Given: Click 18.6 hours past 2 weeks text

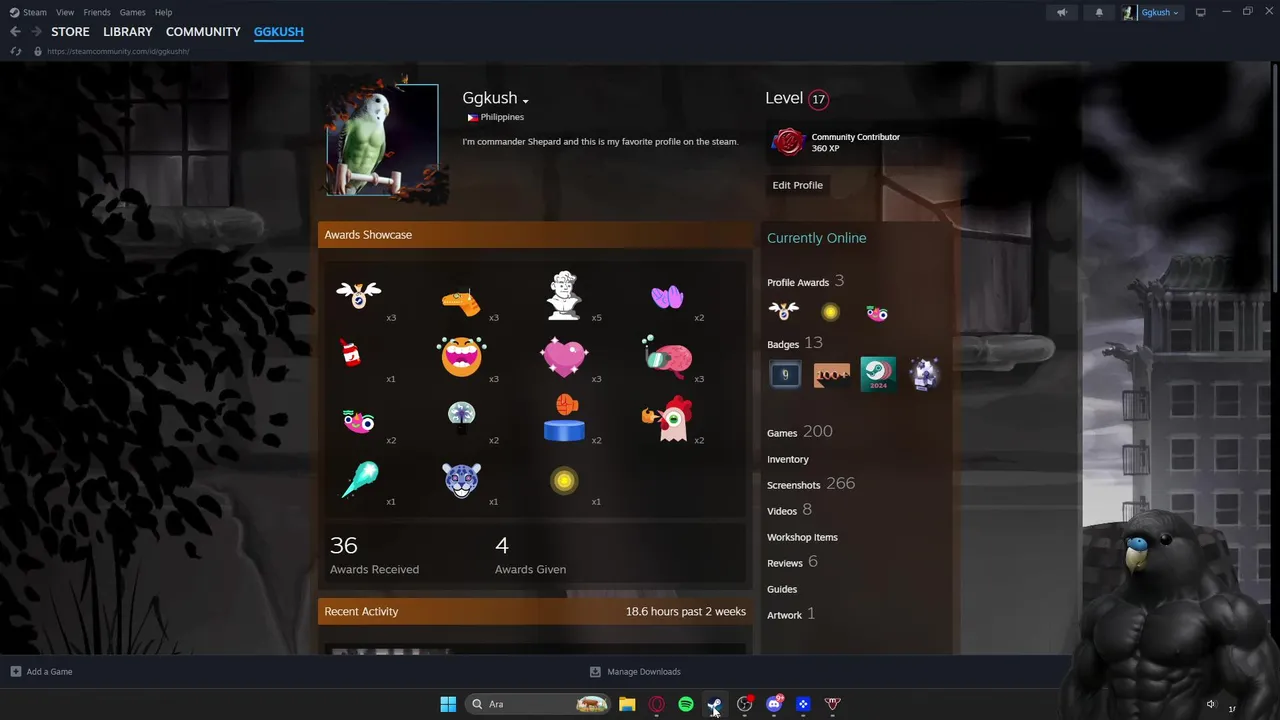Looking at the screenshot, I should click(x=686, y=611).
